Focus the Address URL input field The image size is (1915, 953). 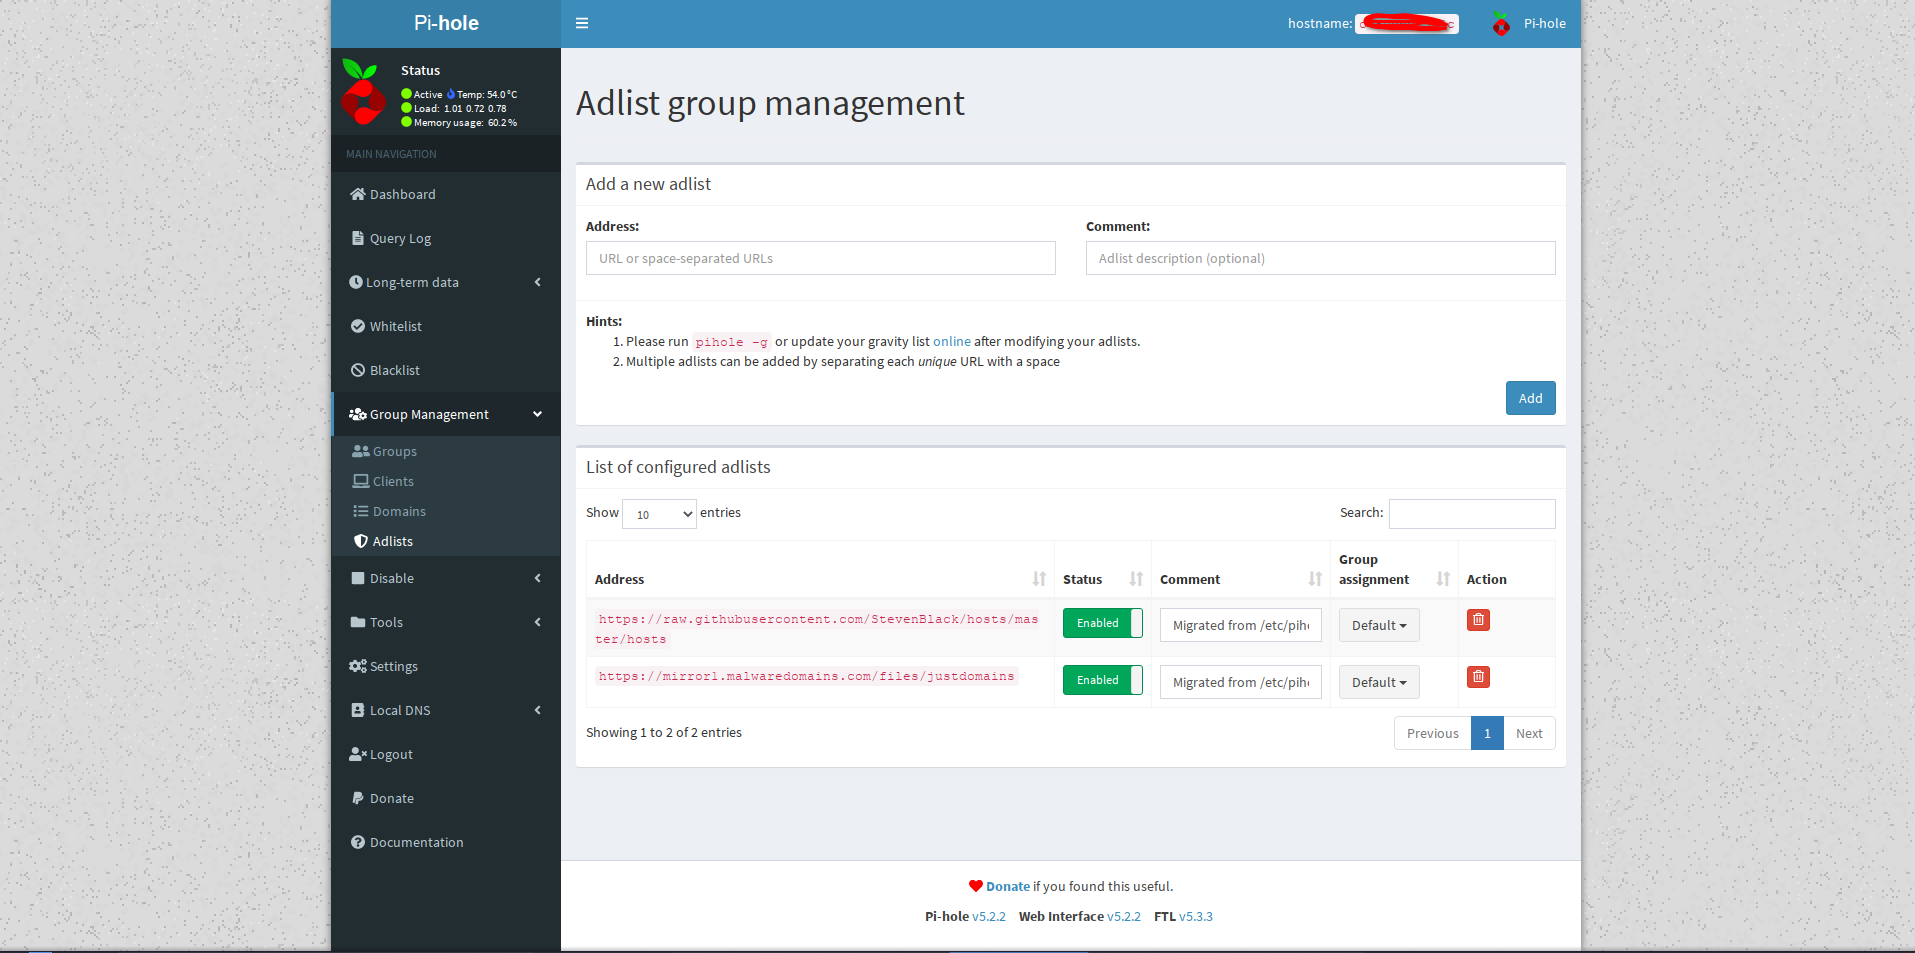pyautogui.click(x=821, y=258)
